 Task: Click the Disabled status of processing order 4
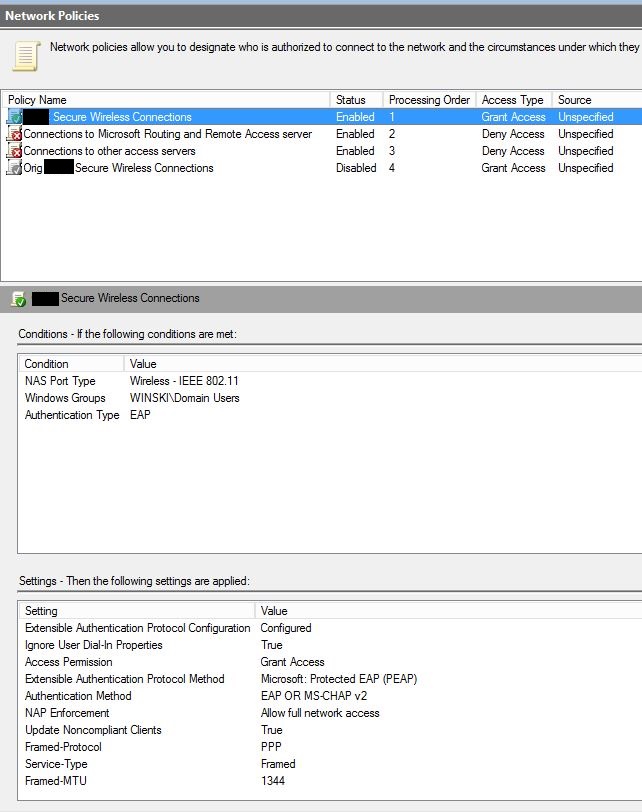(356, 168)
